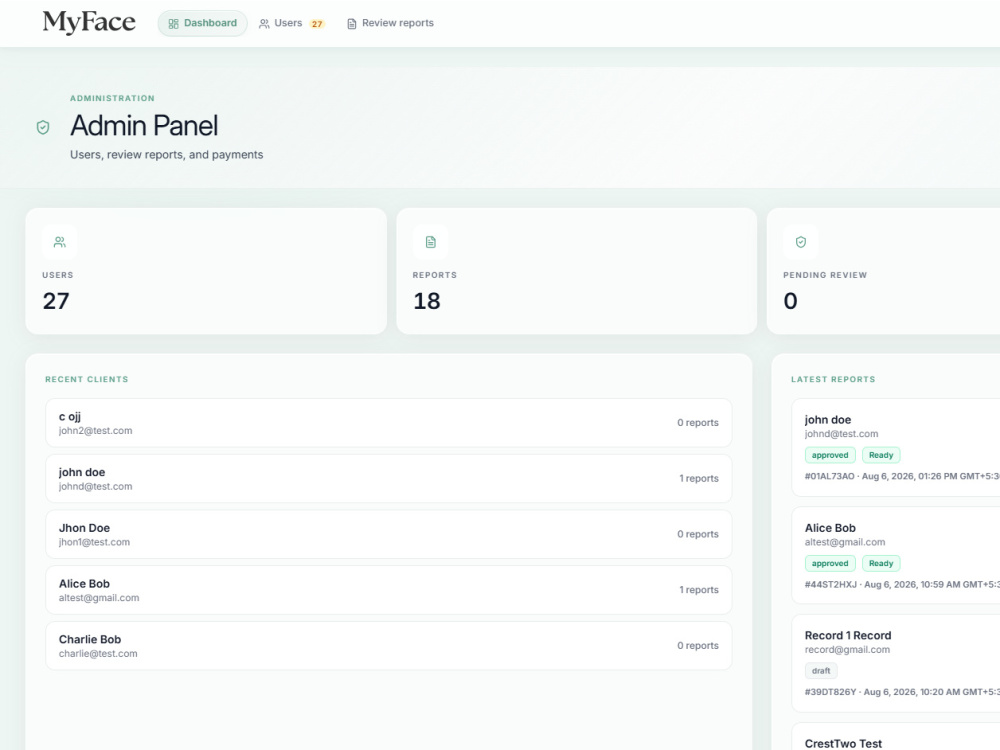This screenshot has width=1000, height=750.
Task: Click email charlie@test.com
Action: [x=98, y=654]
